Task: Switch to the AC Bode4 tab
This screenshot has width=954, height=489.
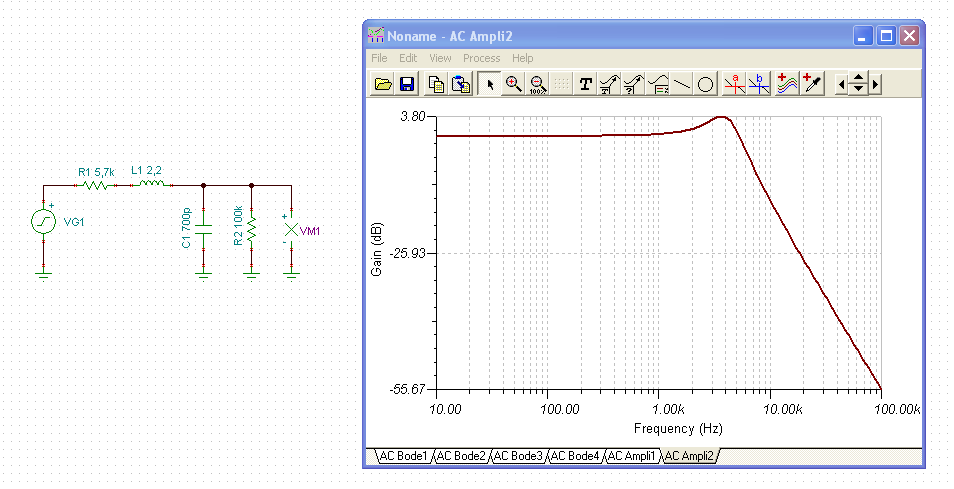Action: coord(575,456)
